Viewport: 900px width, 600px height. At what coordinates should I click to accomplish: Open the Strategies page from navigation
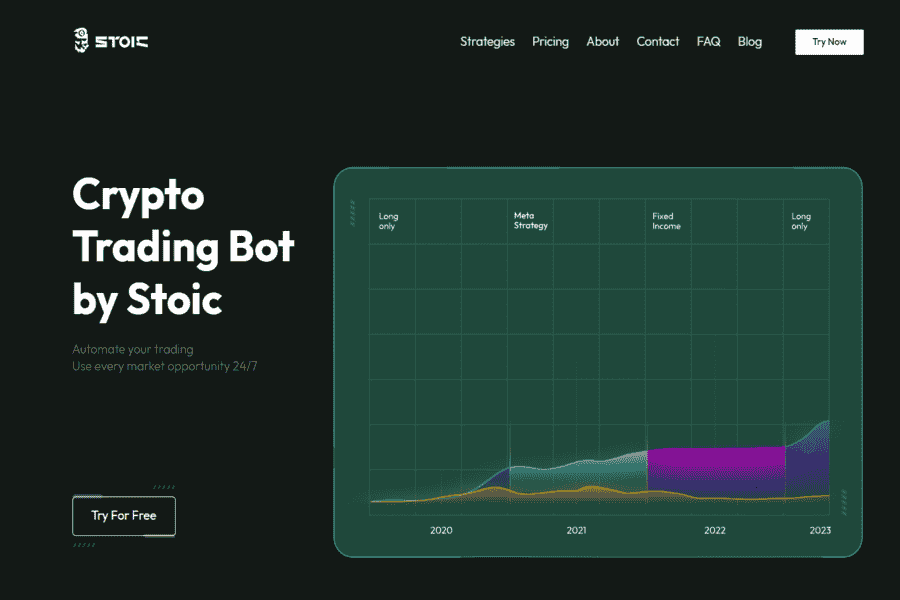click(487, 42)
